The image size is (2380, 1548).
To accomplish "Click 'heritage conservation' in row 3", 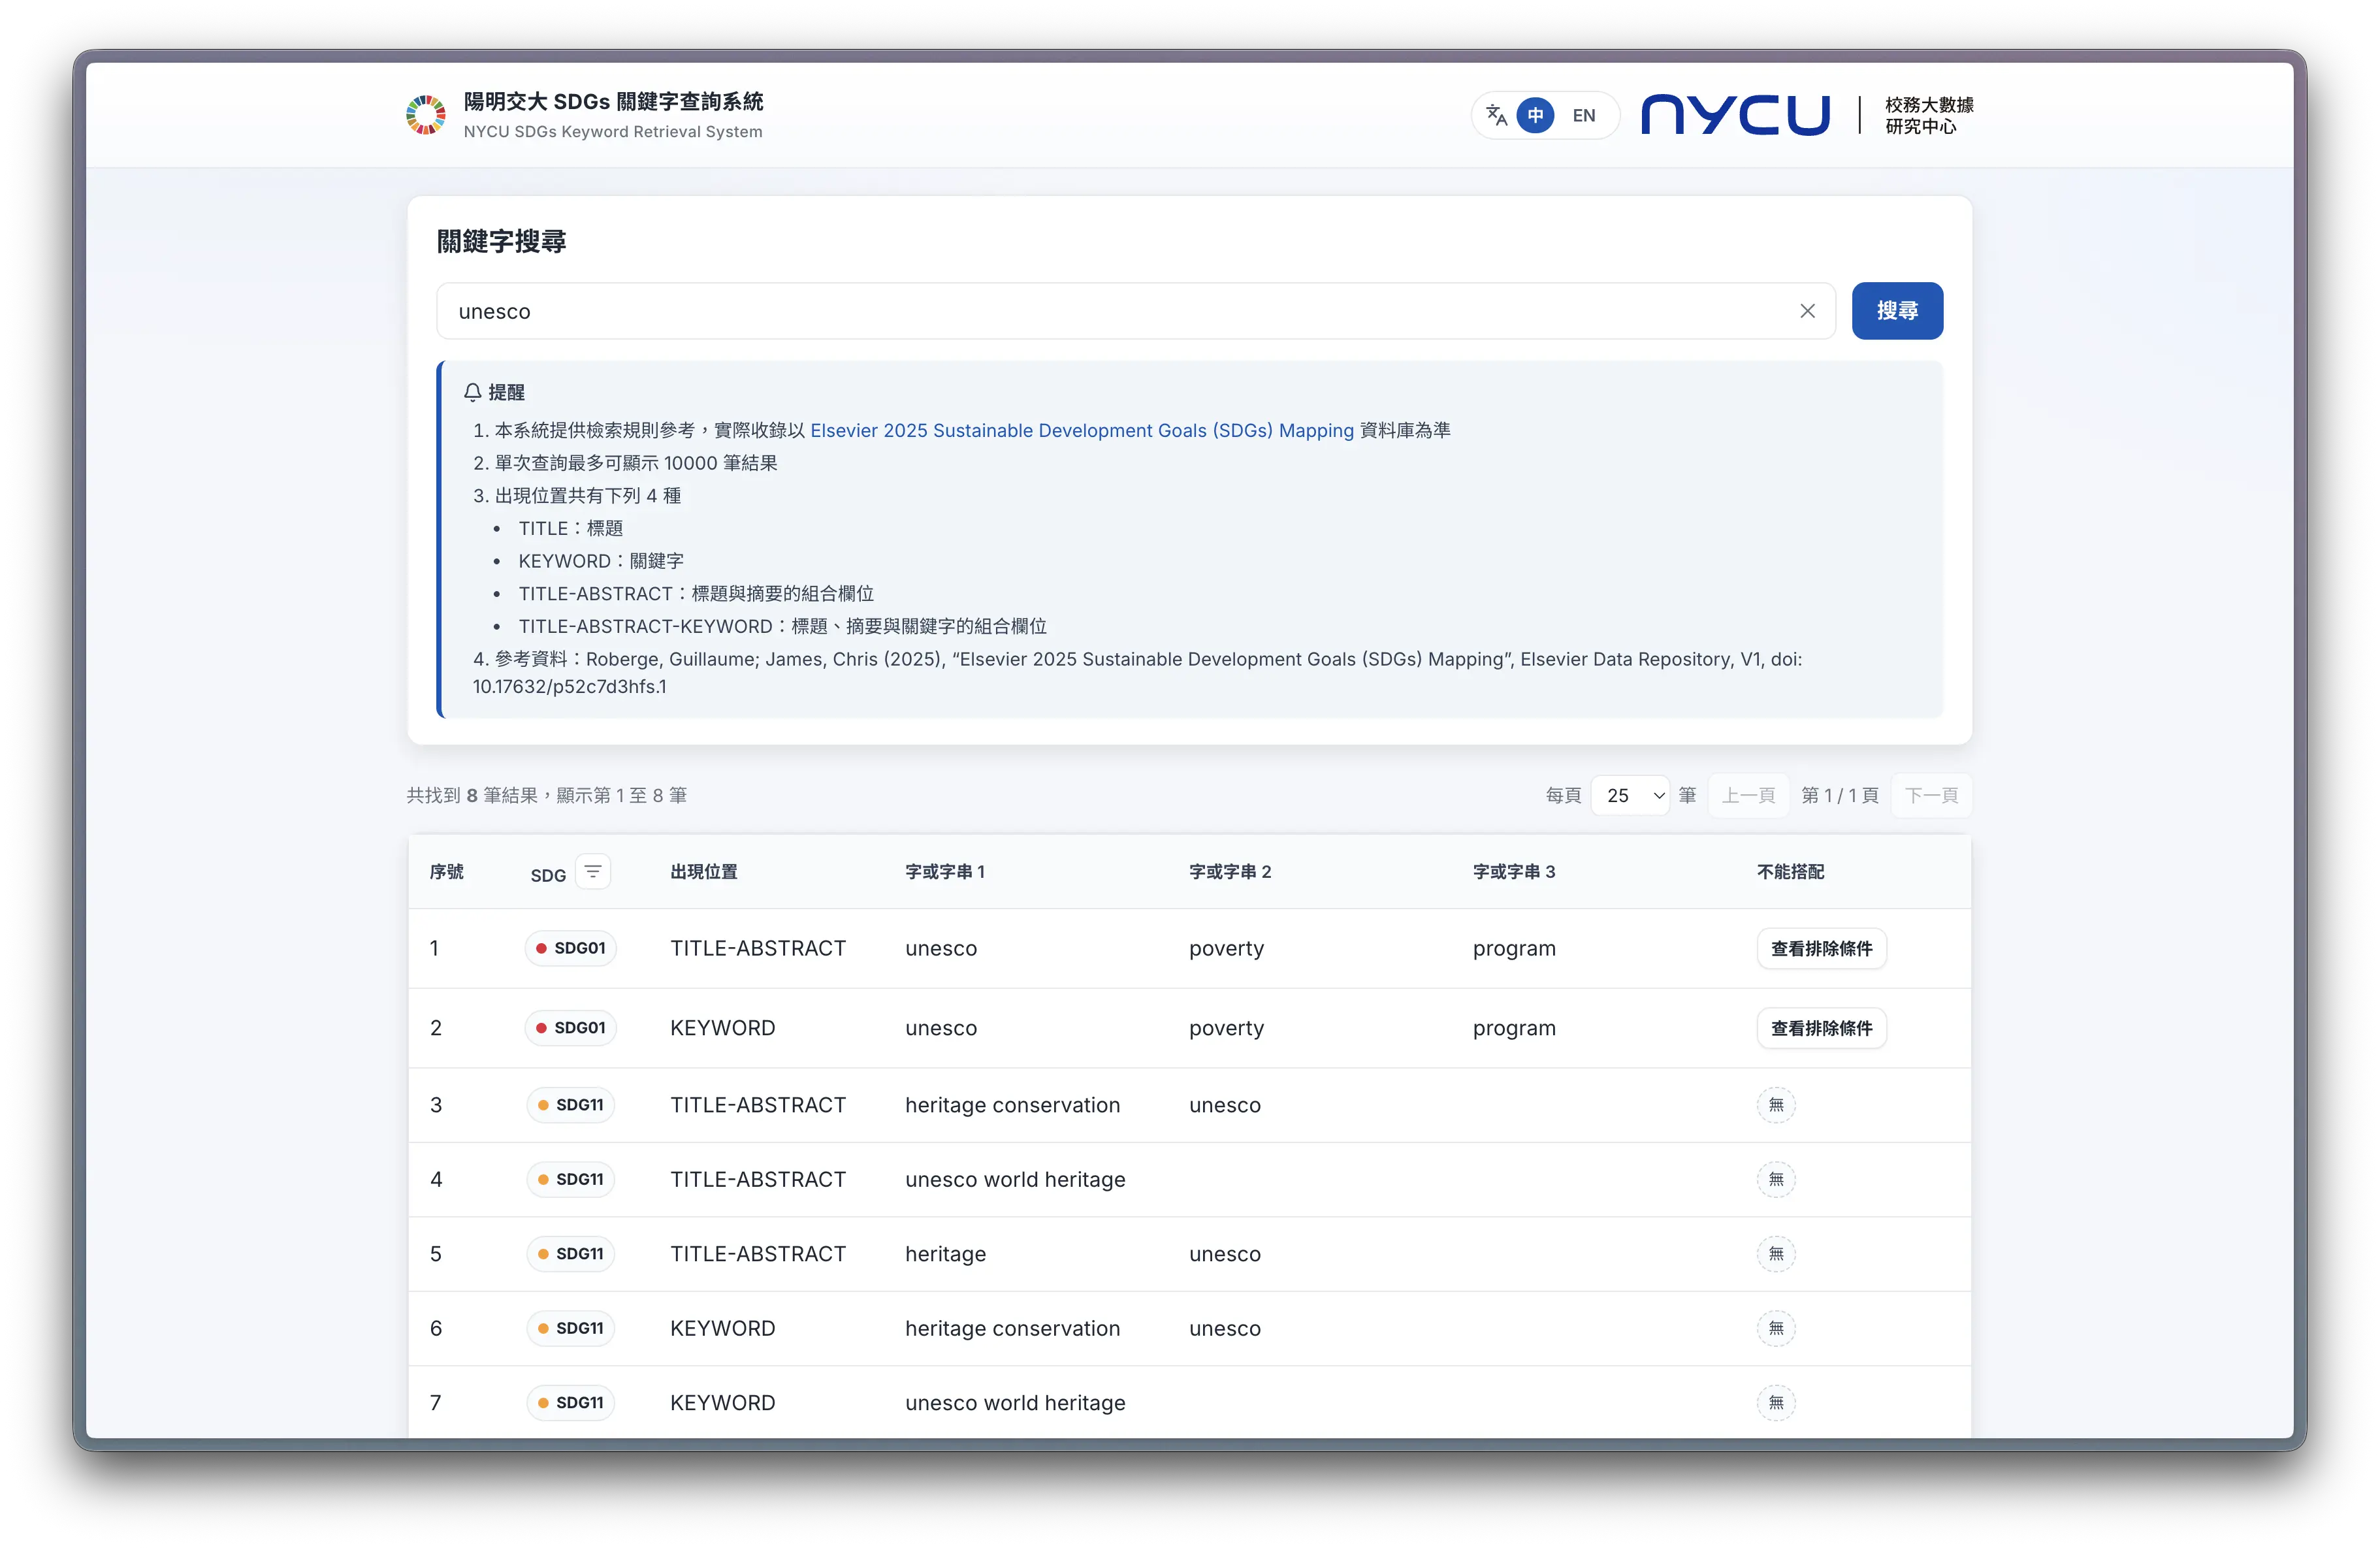I will [x=1012, y=1105].
